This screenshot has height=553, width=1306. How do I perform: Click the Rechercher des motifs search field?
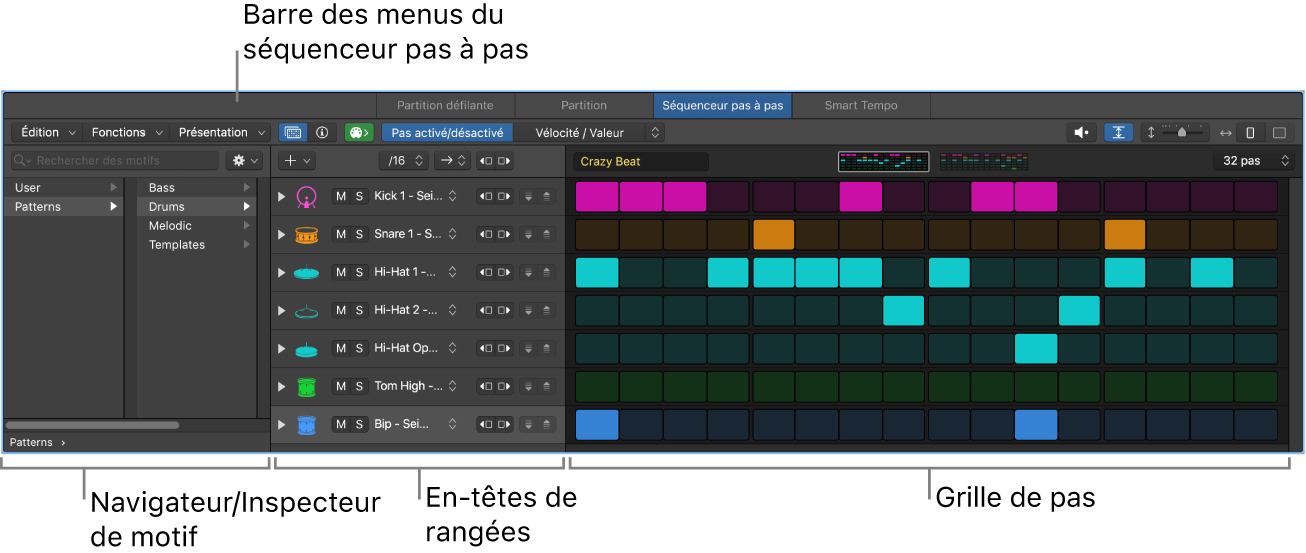(113, 160)
